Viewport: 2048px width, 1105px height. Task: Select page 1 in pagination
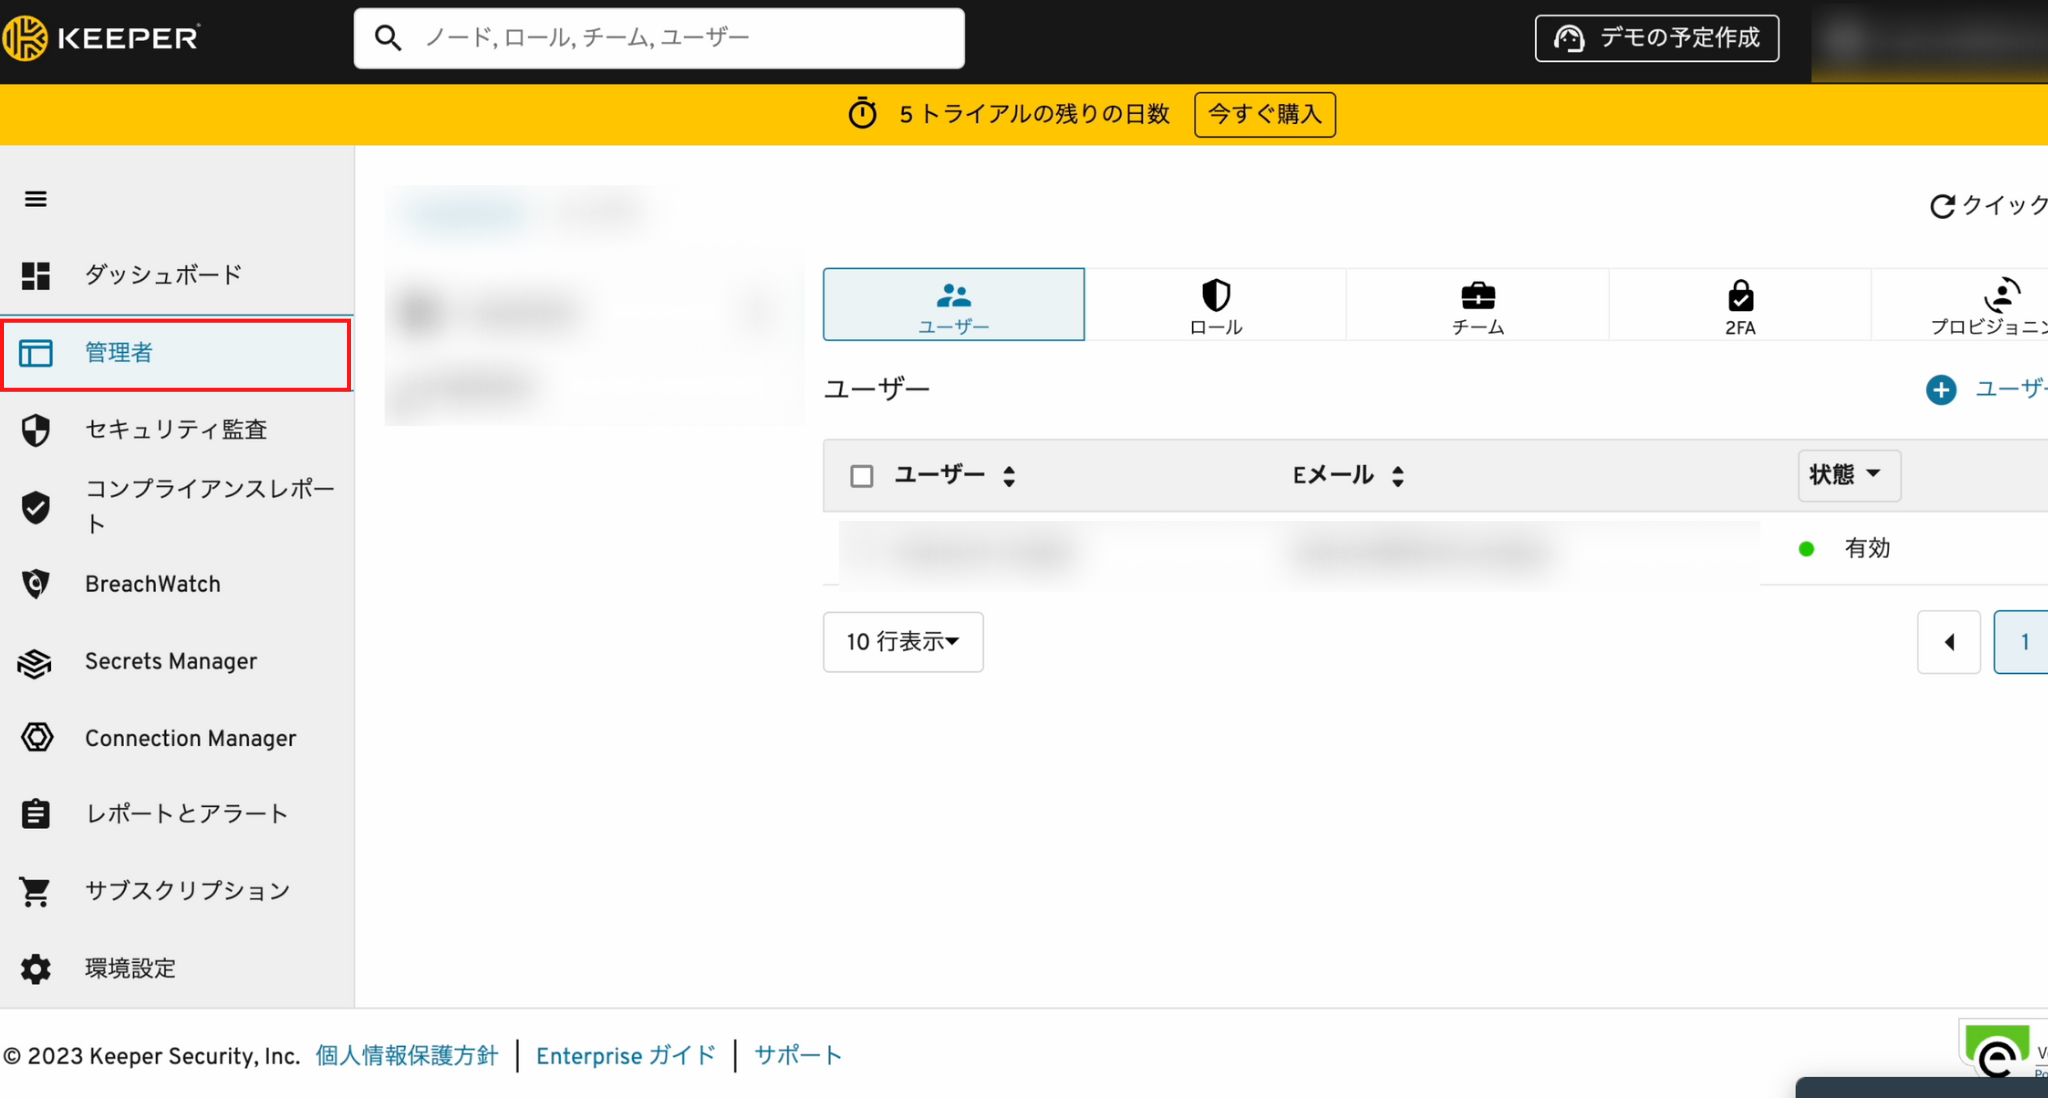2022,642
